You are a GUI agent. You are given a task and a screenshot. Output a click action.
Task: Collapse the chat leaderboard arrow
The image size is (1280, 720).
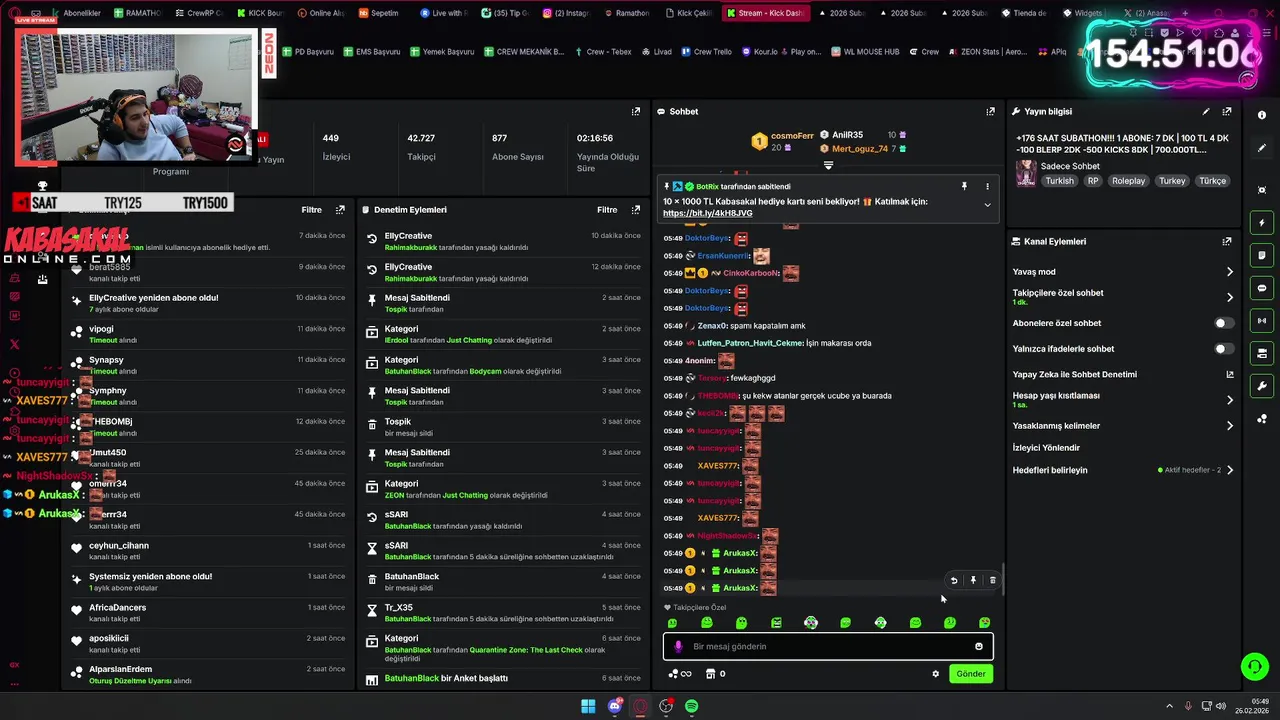[828, 165]
